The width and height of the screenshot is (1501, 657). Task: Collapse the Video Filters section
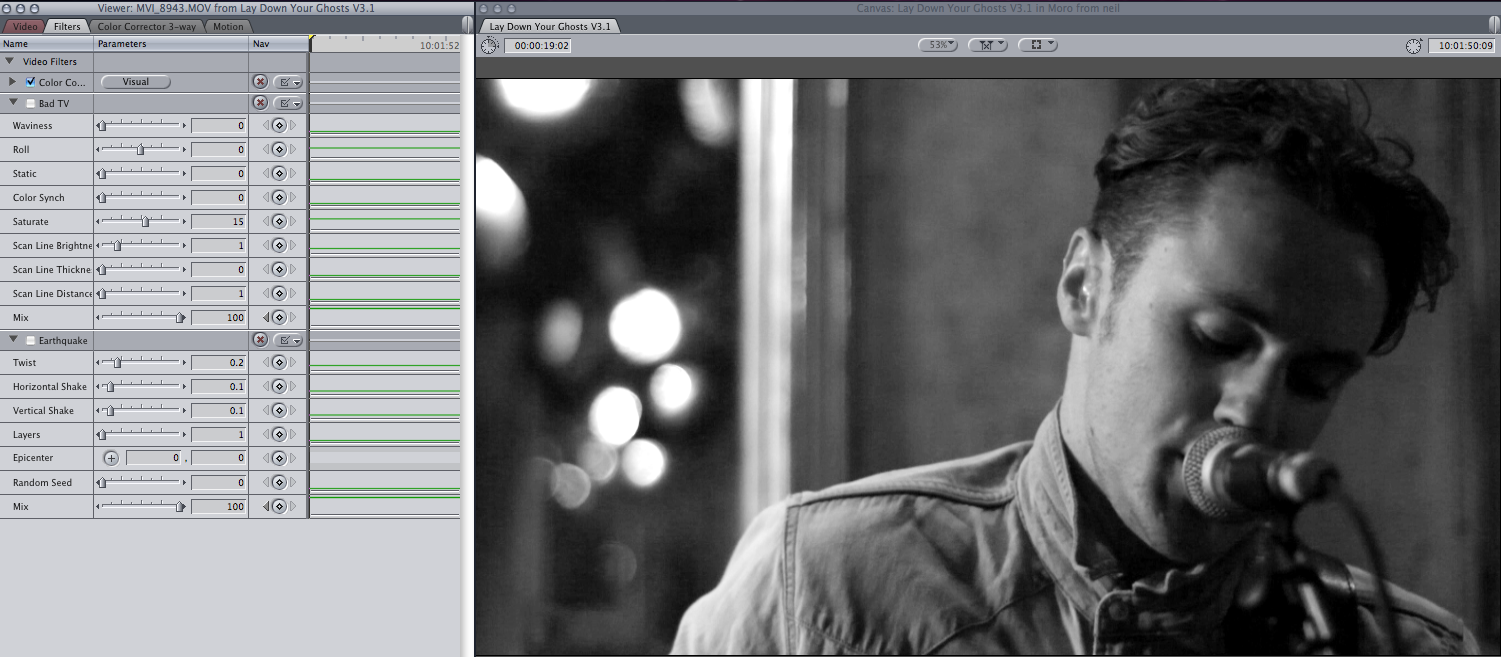pos(10,61)
